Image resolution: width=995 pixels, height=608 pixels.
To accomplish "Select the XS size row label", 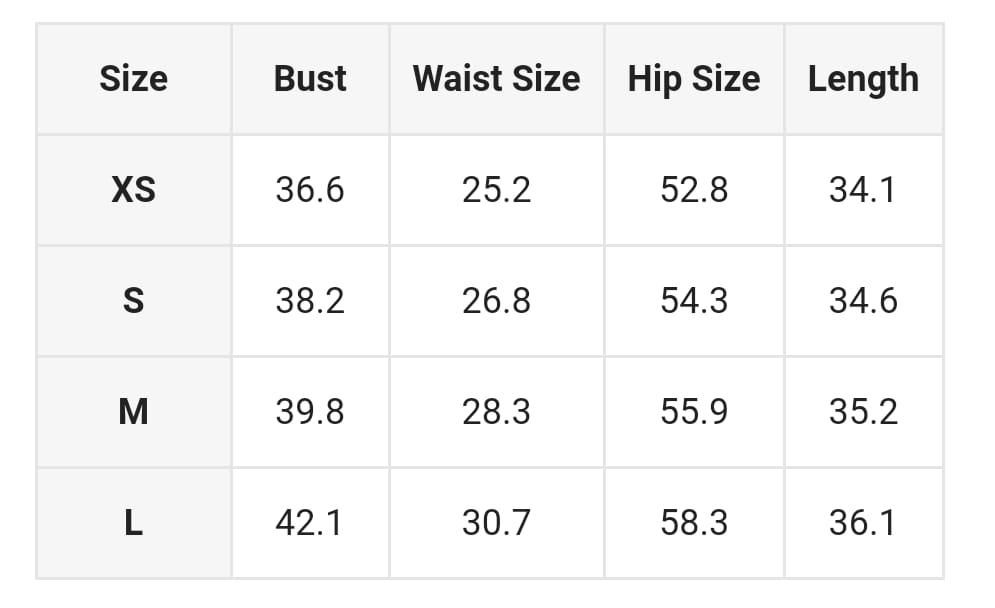I will [x=133, y=189].
